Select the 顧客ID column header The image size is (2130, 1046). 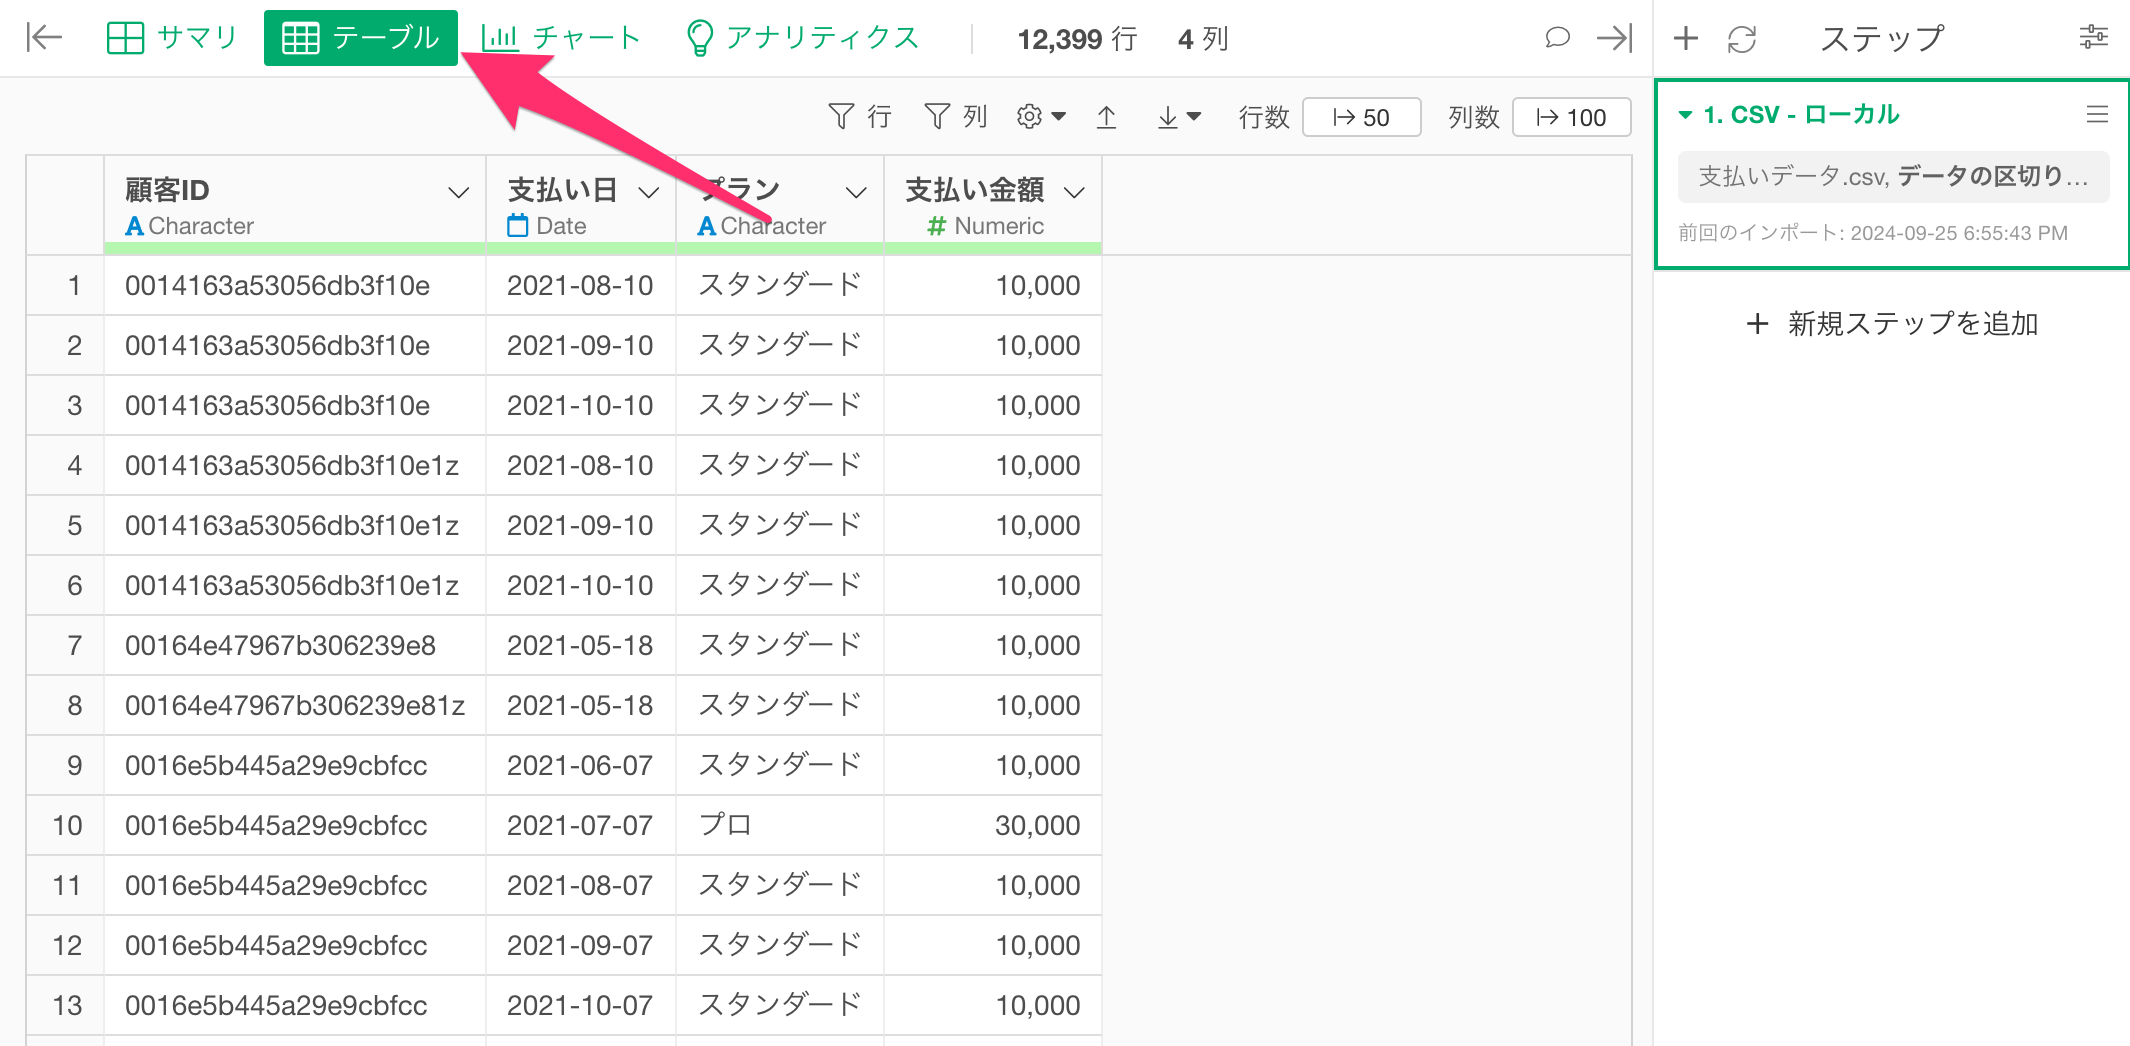coord(295,204)
